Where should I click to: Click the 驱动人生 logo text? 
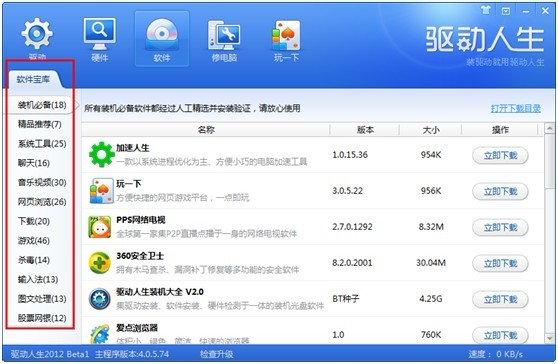tap(485, 39)
